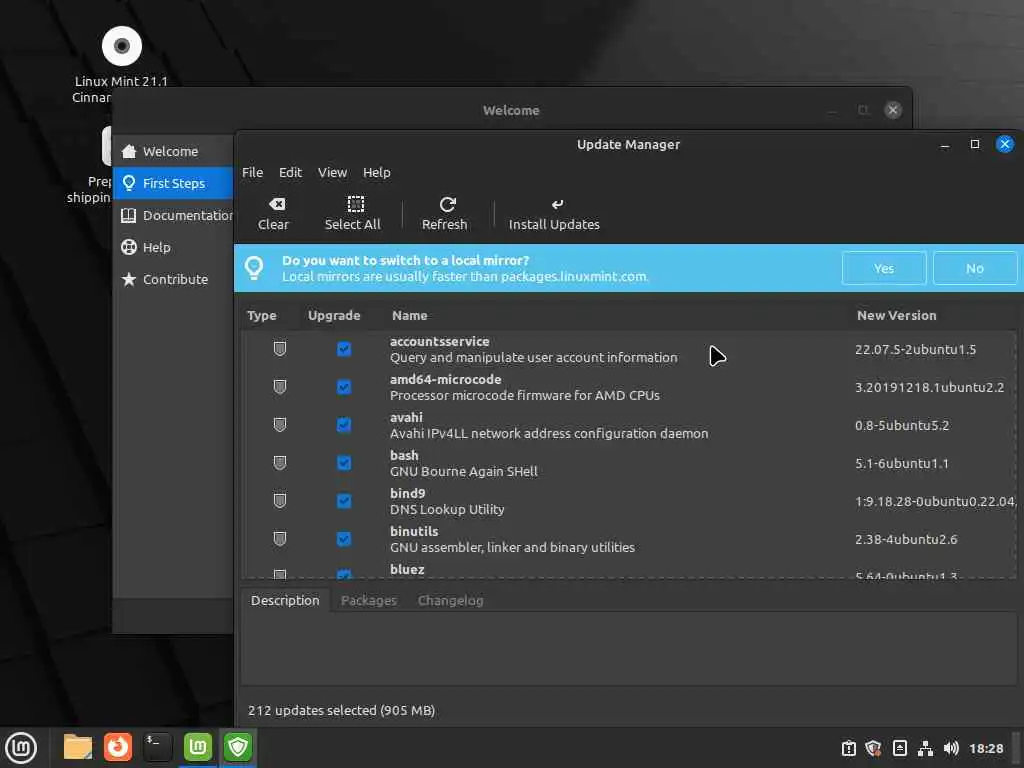The width and height of the screenshot is (1024, 768).
Task: Click the update shield tray icon
Action: (874, 748)
